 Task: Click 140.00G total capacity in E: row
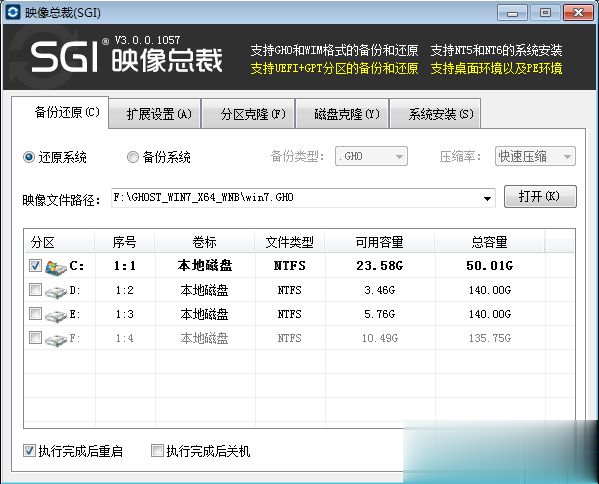click(x=490, y=314)
